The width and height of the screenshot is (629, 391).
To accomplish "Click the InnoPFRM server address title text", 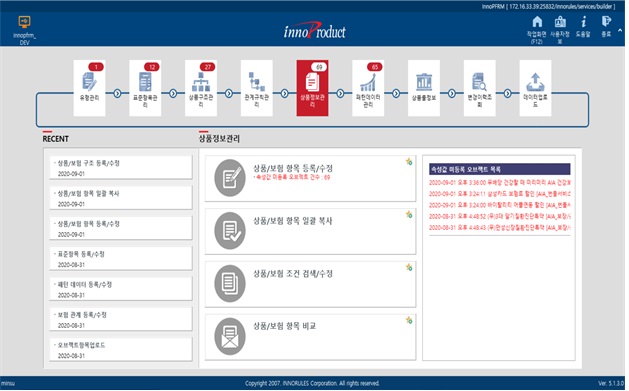I will pos(548,6).
